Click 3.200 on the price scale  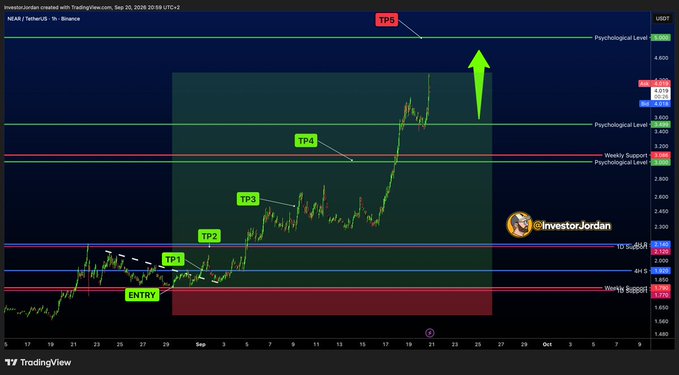(661, 146)
